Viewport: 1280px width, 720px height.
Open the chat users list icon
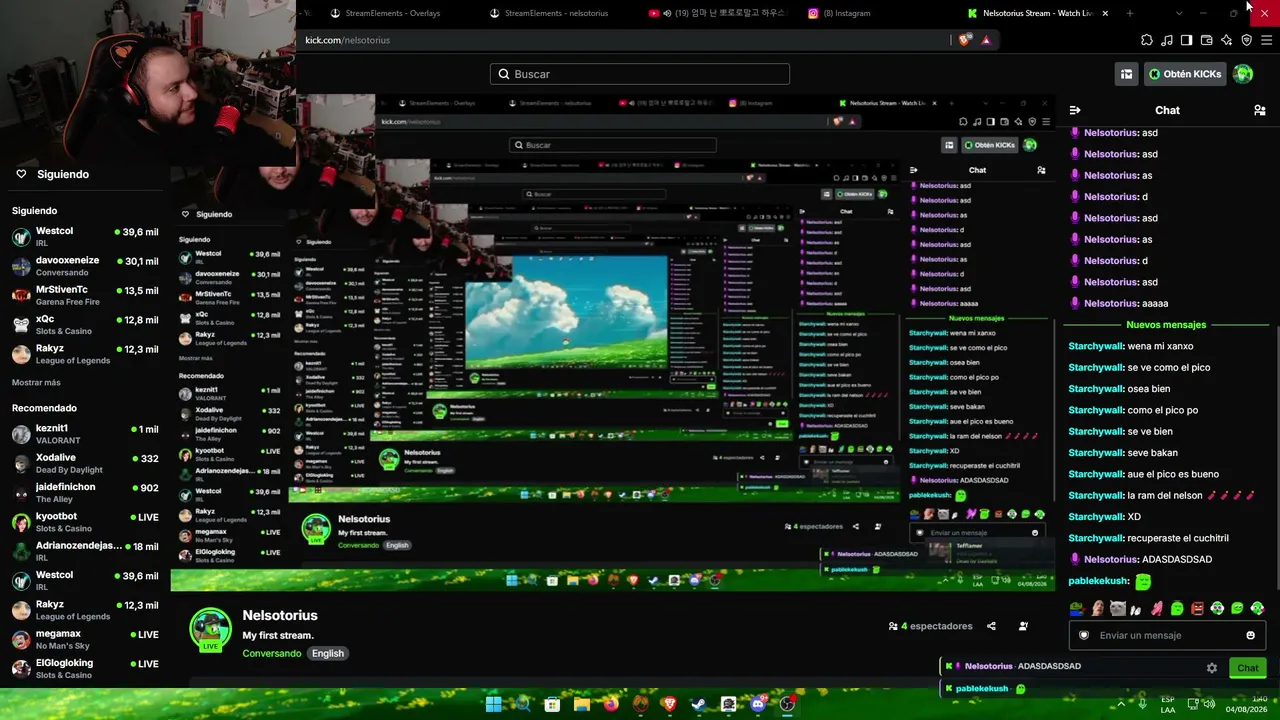pos(1259,110)
